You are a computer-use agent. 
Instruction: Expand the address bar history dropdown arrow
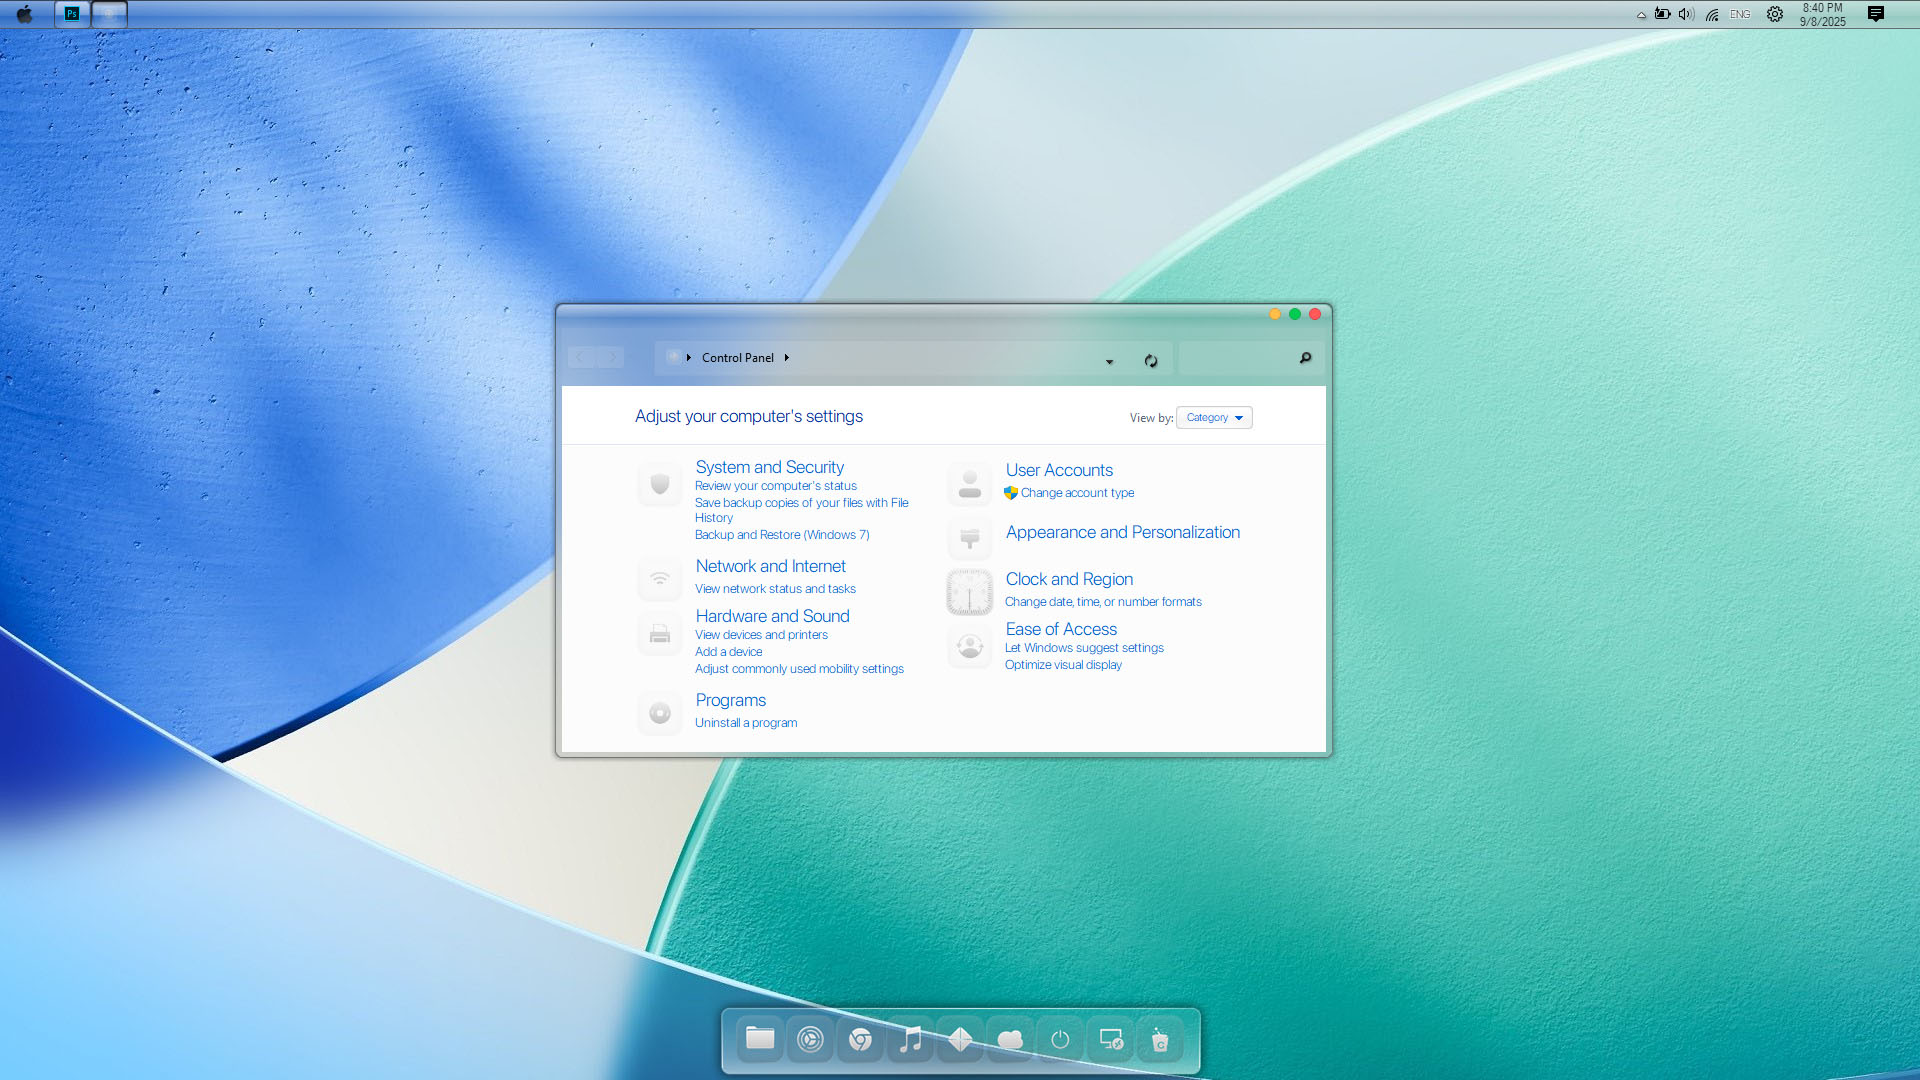click(1109, 361)
